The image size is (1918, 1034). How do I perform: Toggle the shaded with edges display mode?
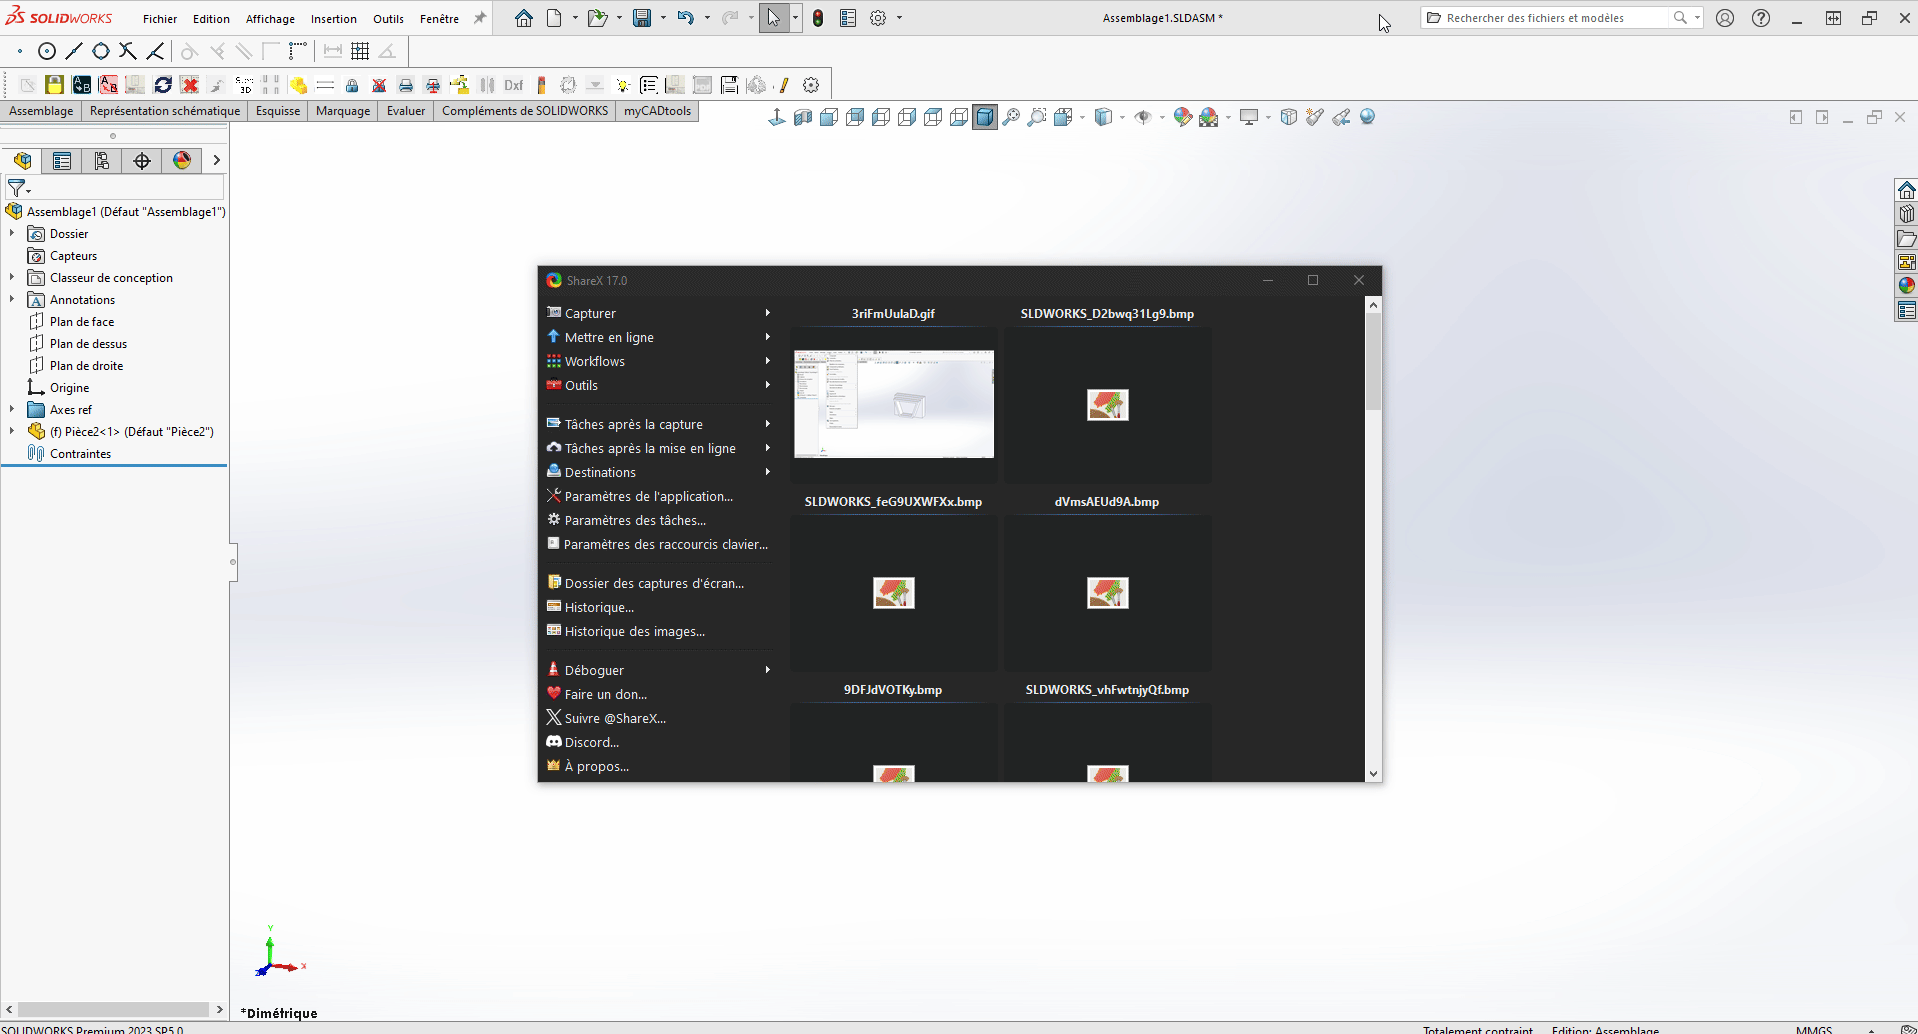tap(985, 117)
